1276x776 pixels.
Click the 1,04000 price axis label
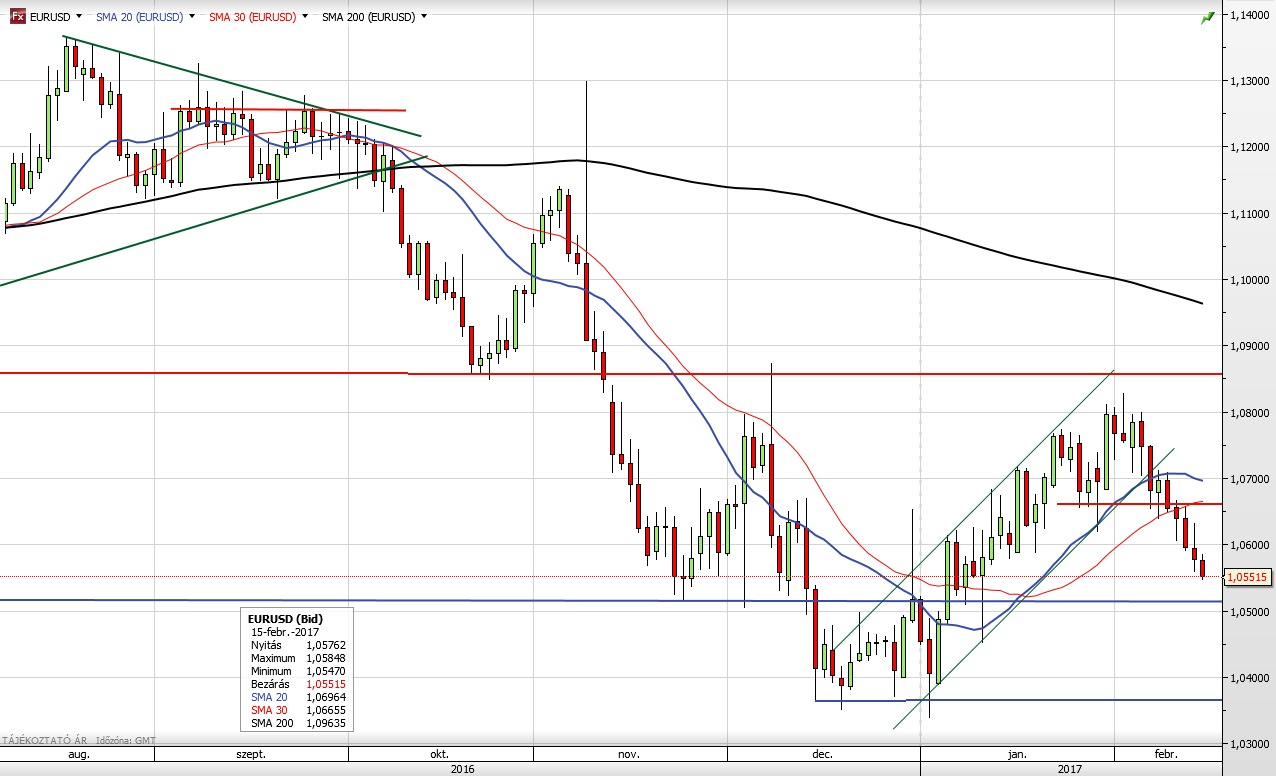click(x=1249, y=678)
